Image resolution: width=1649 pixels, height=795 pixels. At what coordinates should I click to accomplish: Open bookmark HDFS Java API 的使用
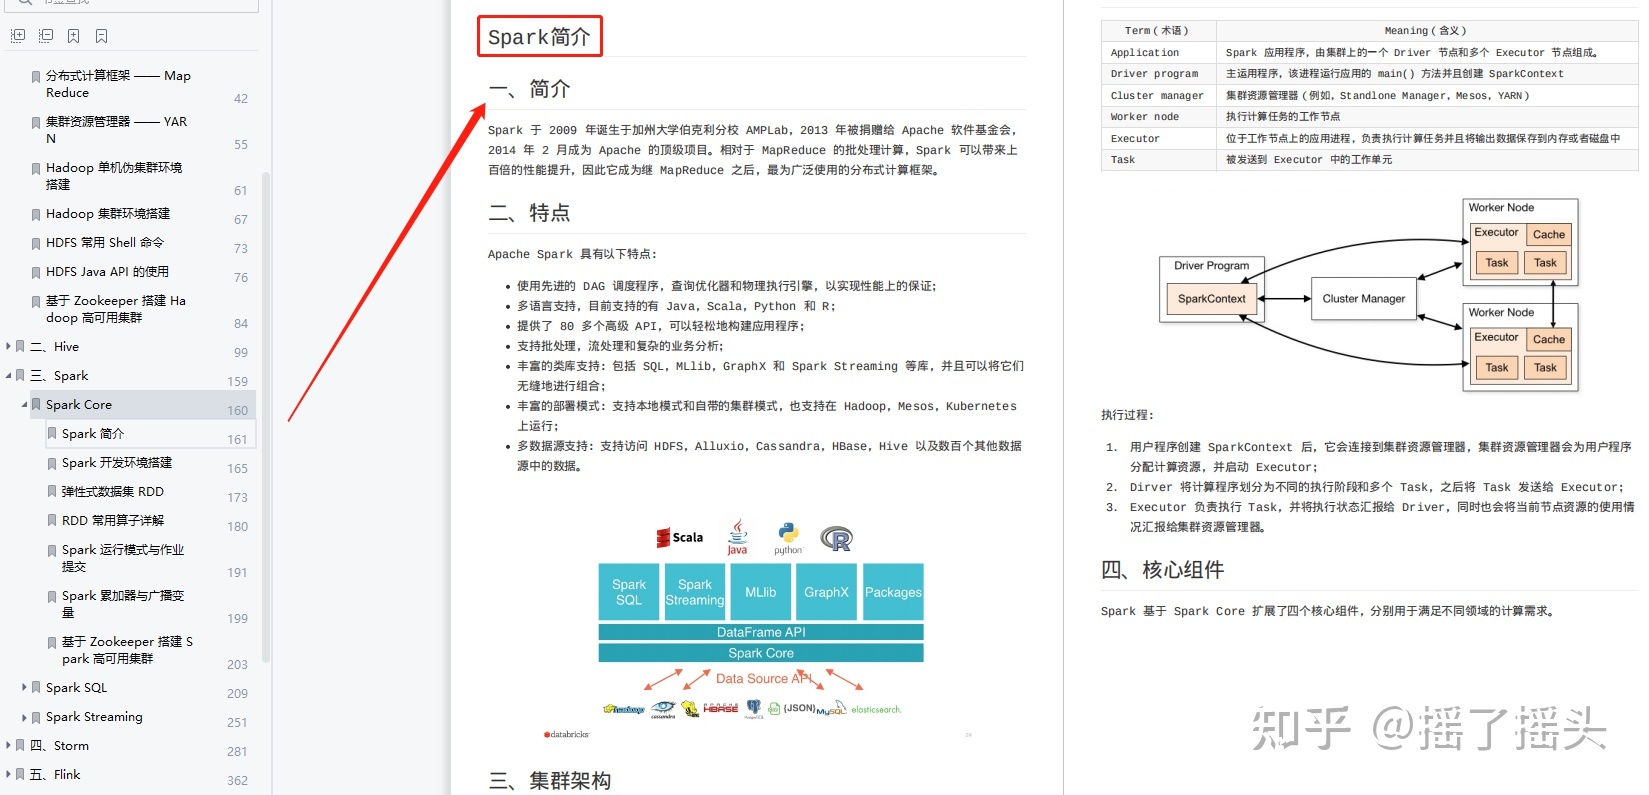tap(107, 271)
